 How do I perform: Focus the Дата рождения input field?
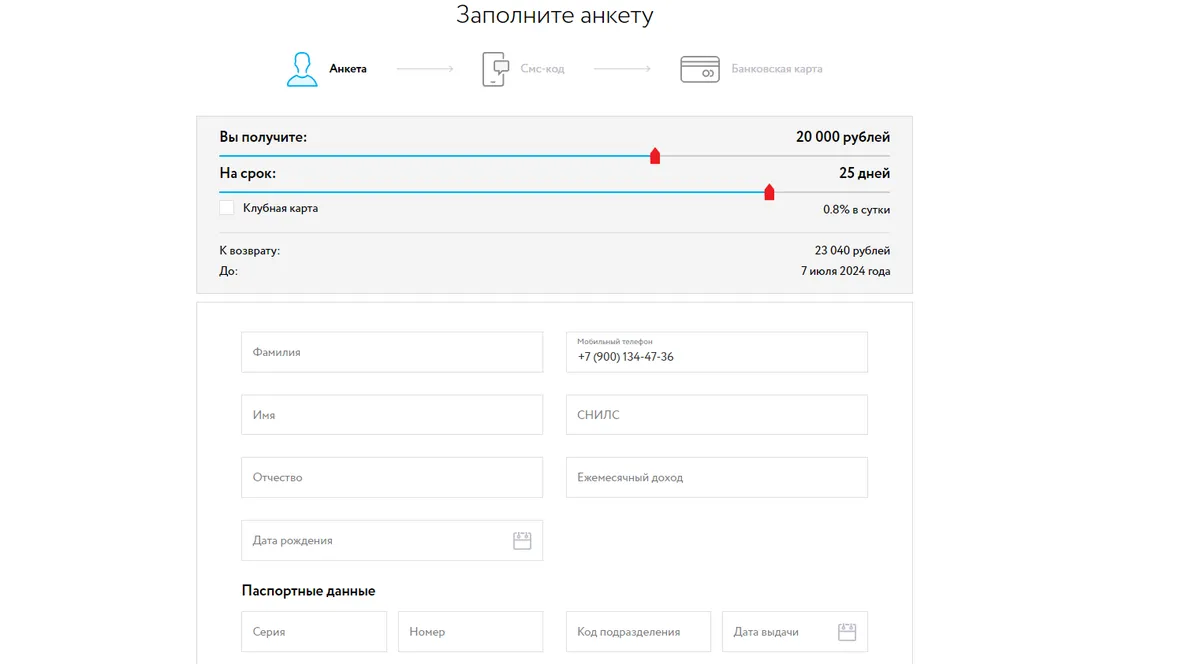point(392,541)
